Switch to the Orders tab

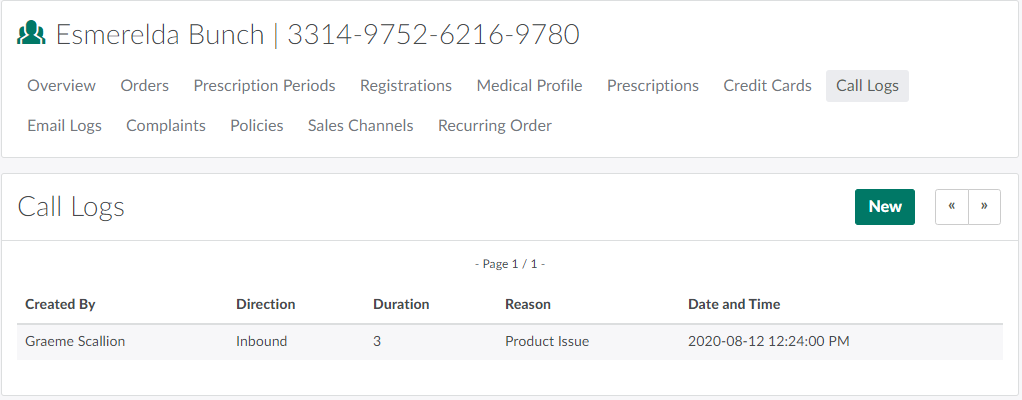(x=145, y=86)
